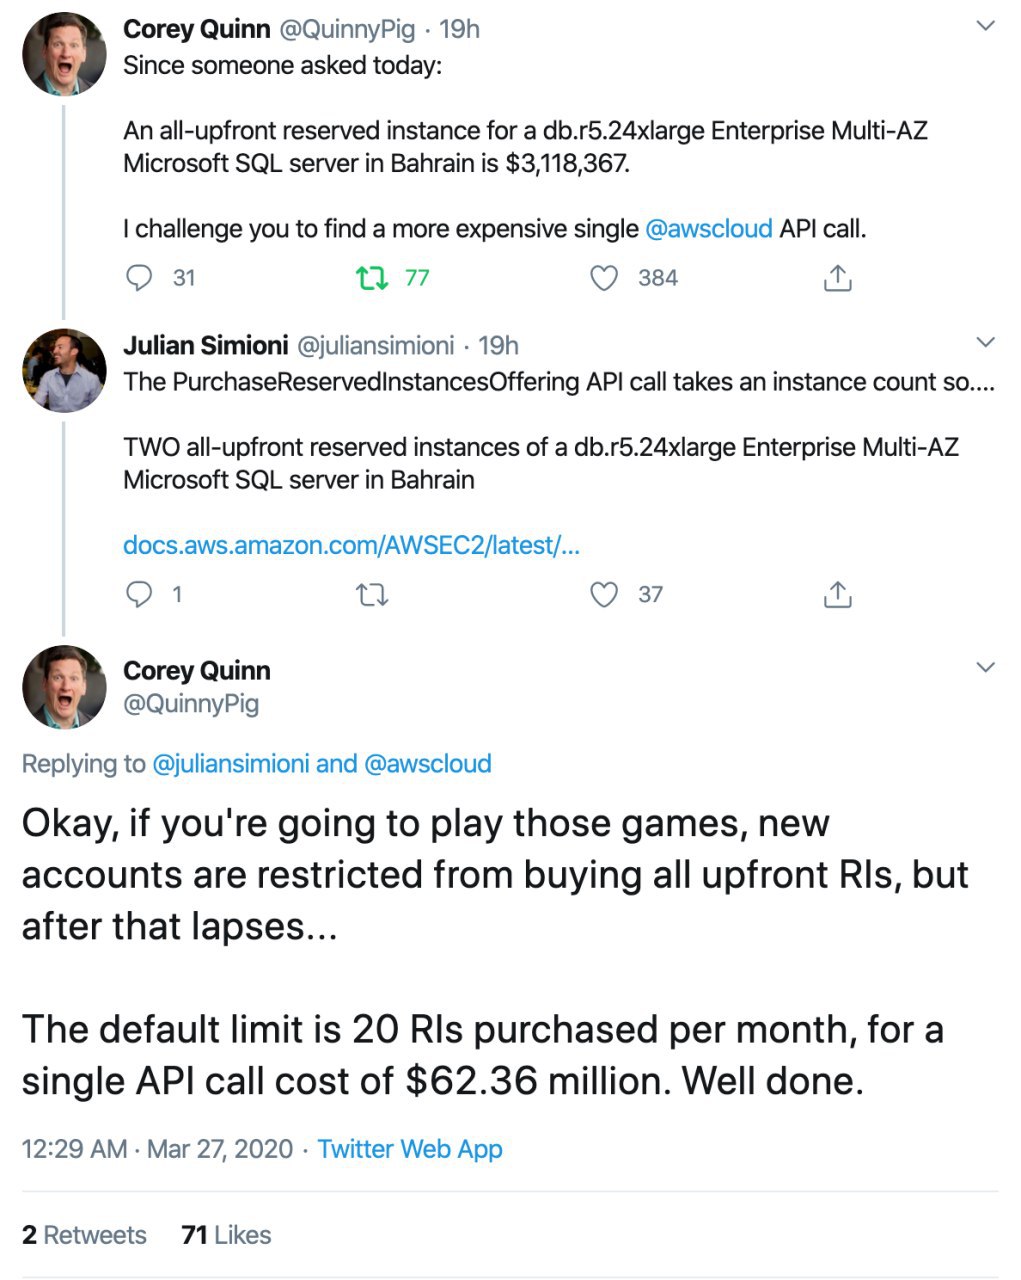Screen dimensions: 1021x1280
Task: Share Corey Quinn's first tweet
Action: [837, 278]
